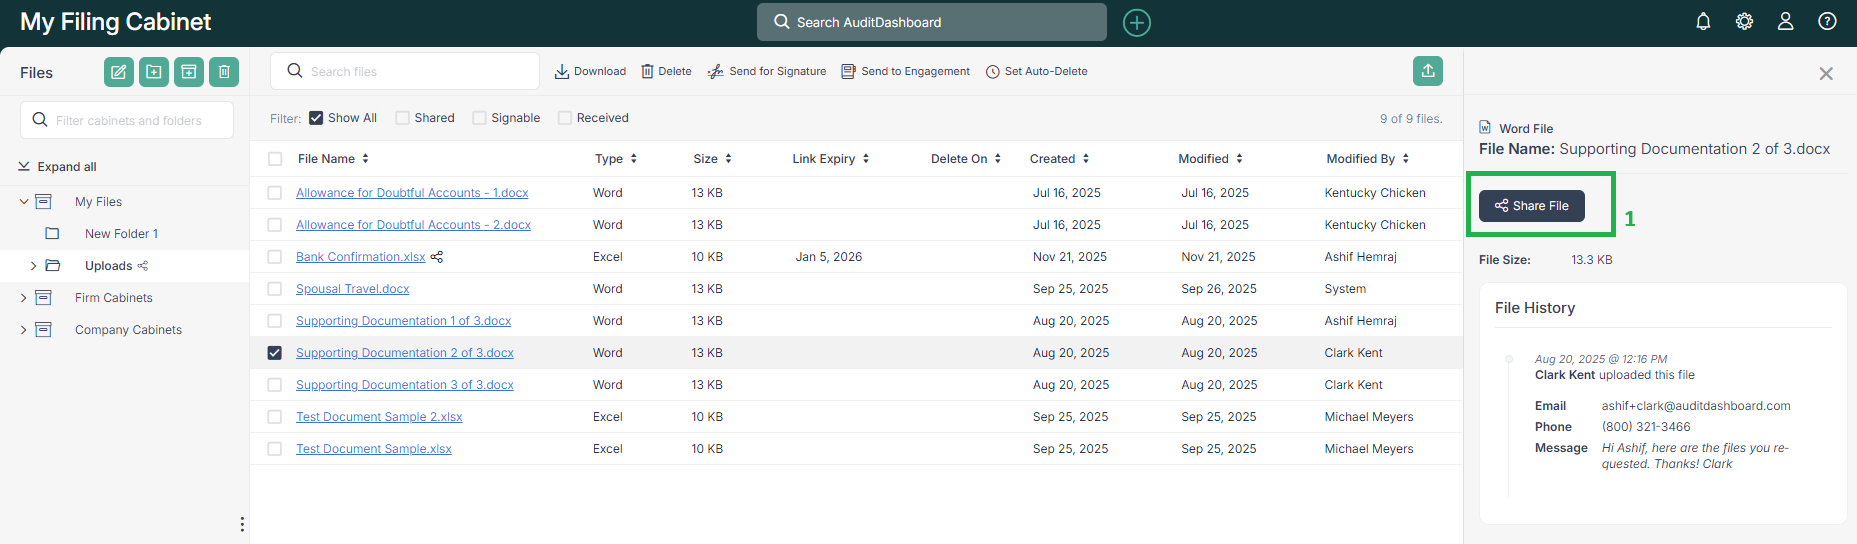The height and width of the screenshot is (544, 1857).
Task: Click the Share File button
Action: coord(1531,206)
